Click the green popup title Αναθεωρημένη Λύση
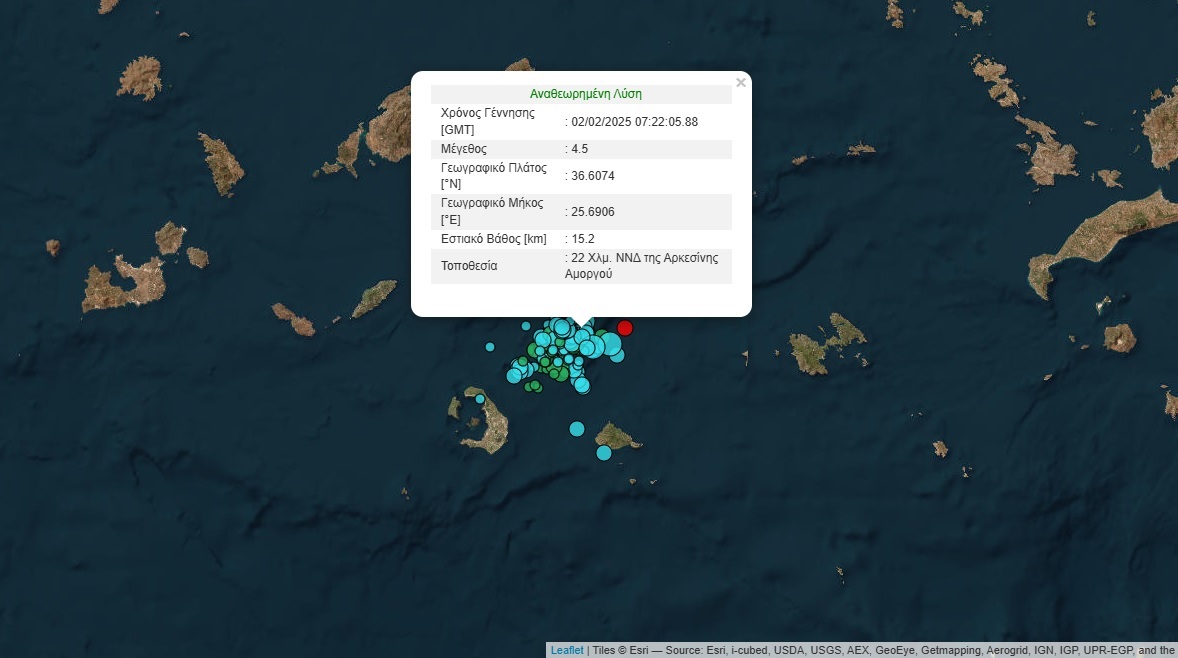Screen dimensions: 1178x658 click(585, 94)
